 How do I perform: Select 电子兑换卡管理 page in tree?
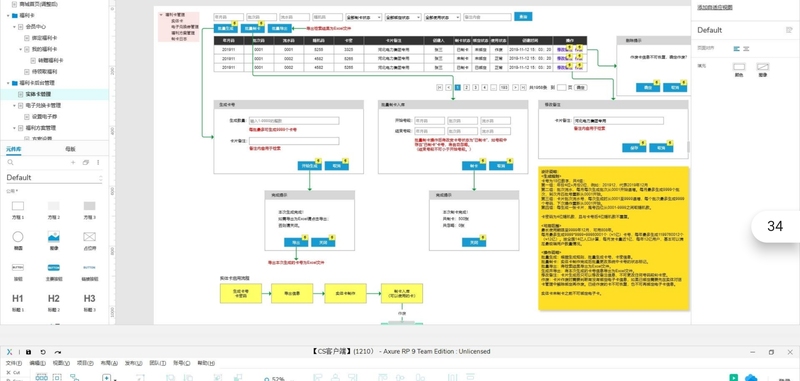click(43, 106)
